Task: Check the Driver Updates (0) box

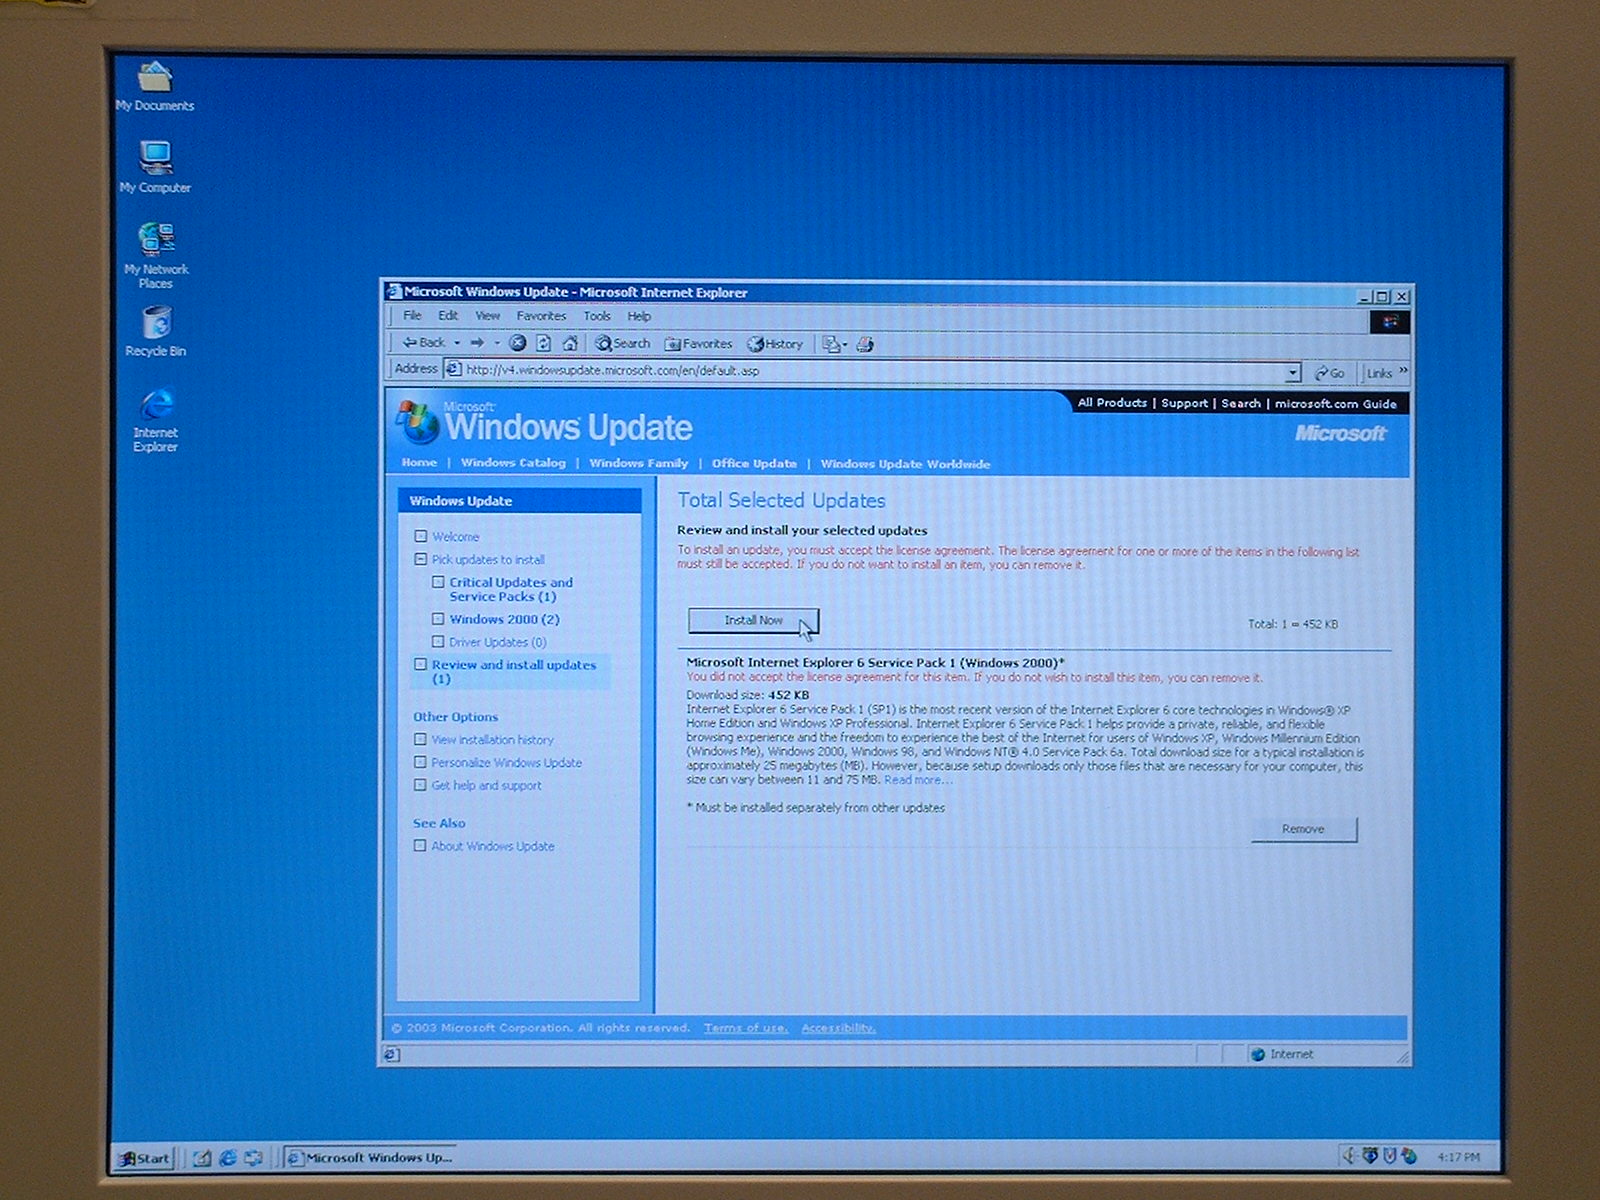Action: pyautogui.click(x=438, y=642)
